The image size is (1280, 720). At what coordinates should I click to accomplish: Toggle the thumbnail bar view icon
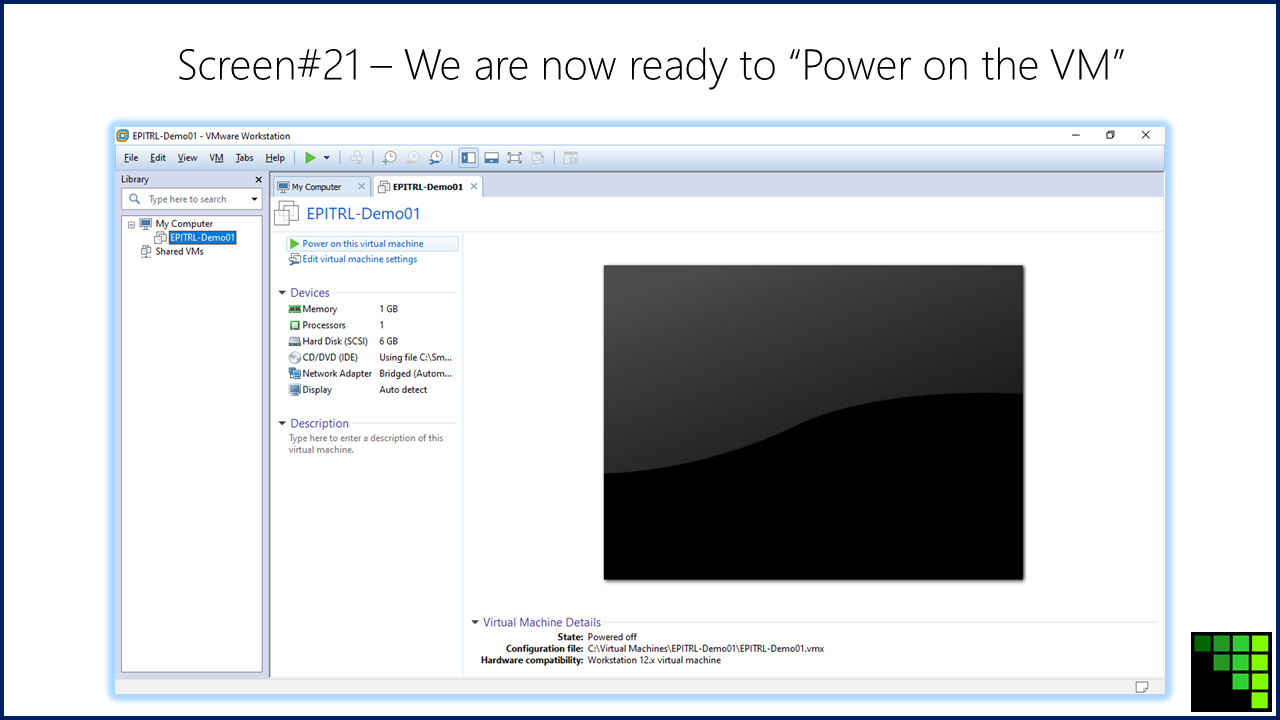click(491, 158)
